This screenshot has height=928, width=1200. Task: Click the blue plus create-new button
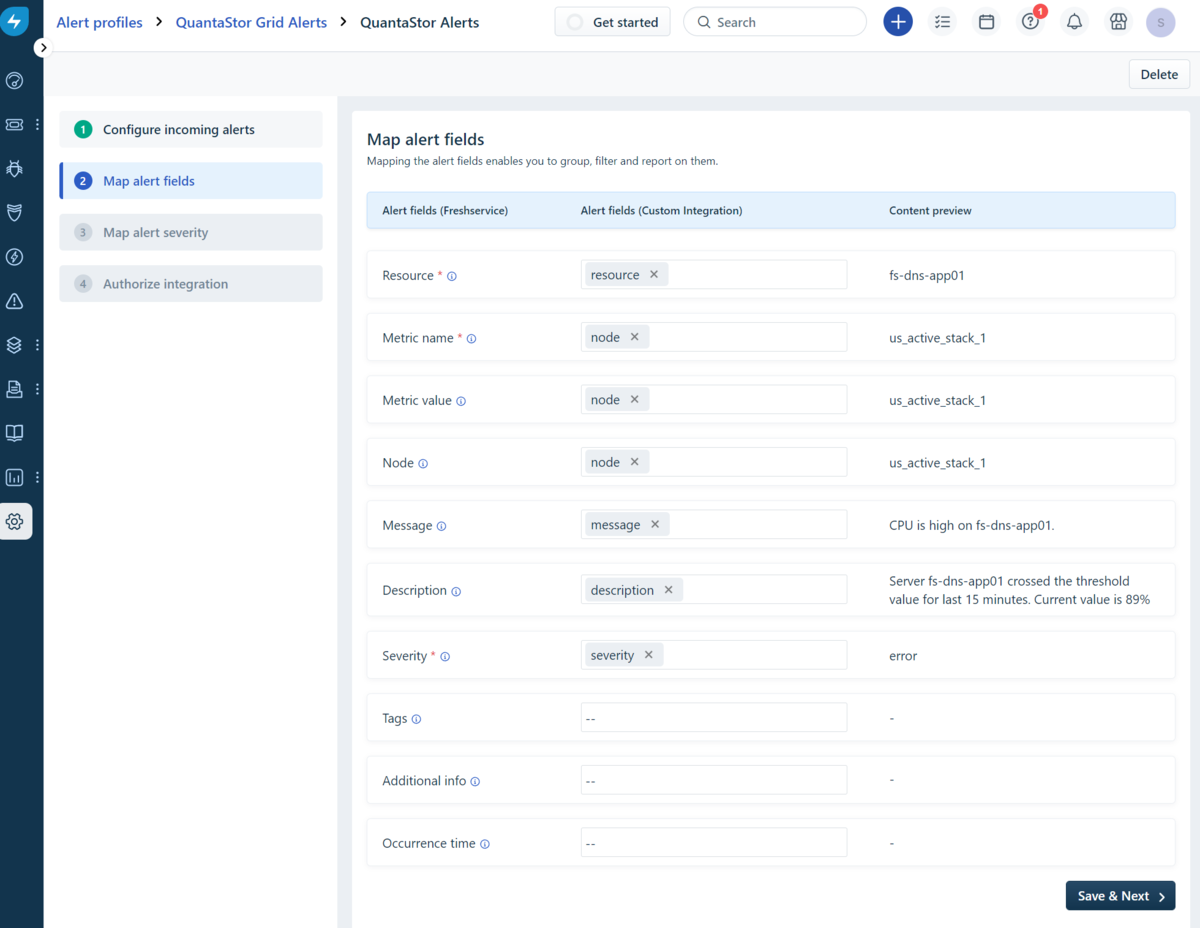(x=898, y=22)
